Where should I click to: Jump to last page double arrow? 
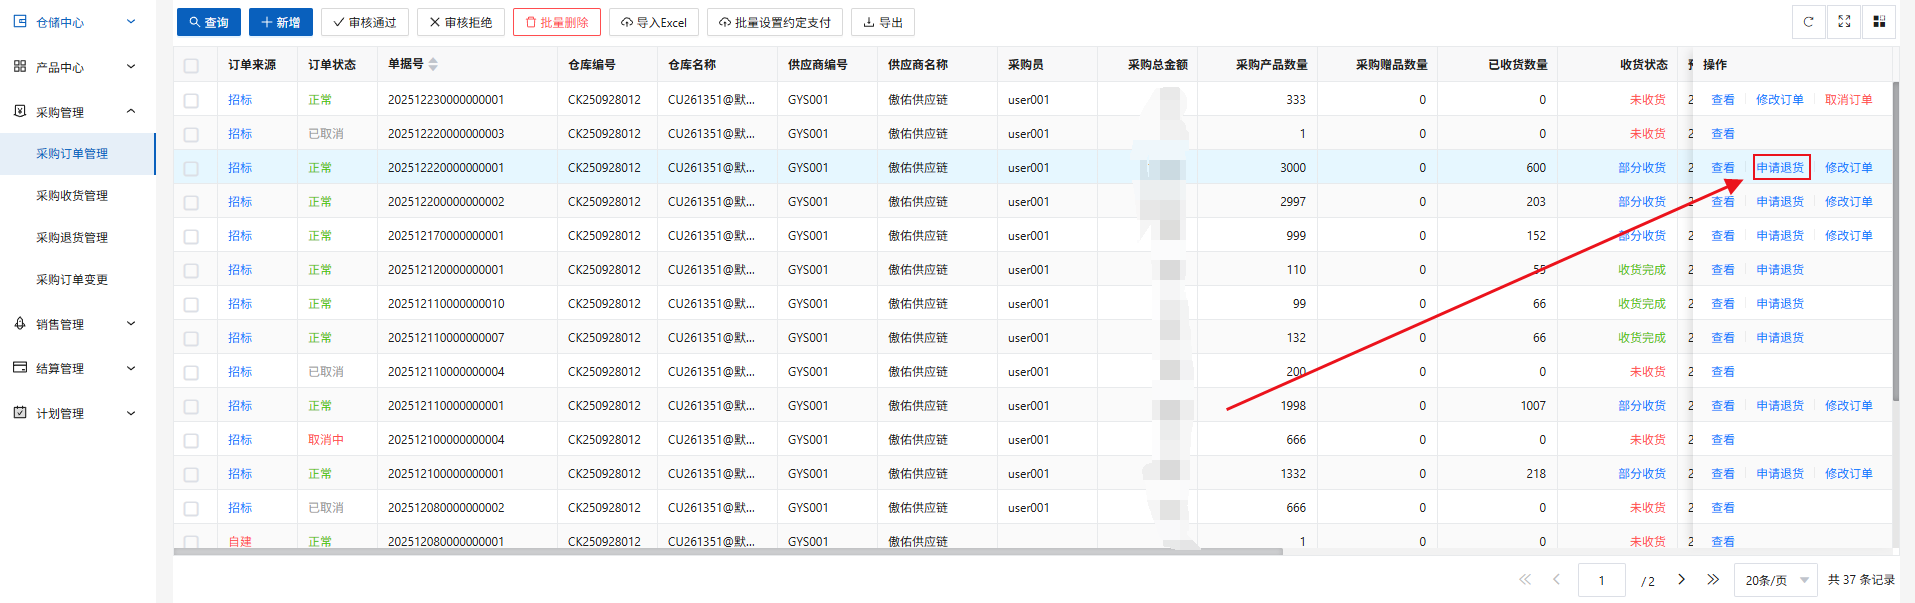[1713, 580]
